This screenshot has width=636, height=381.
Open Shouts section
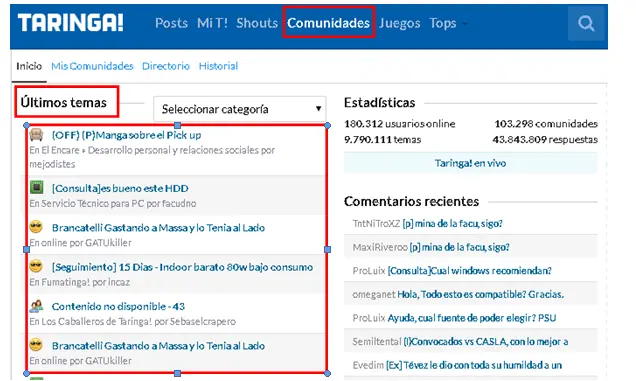pyautogui.click(x=257, y=23)
